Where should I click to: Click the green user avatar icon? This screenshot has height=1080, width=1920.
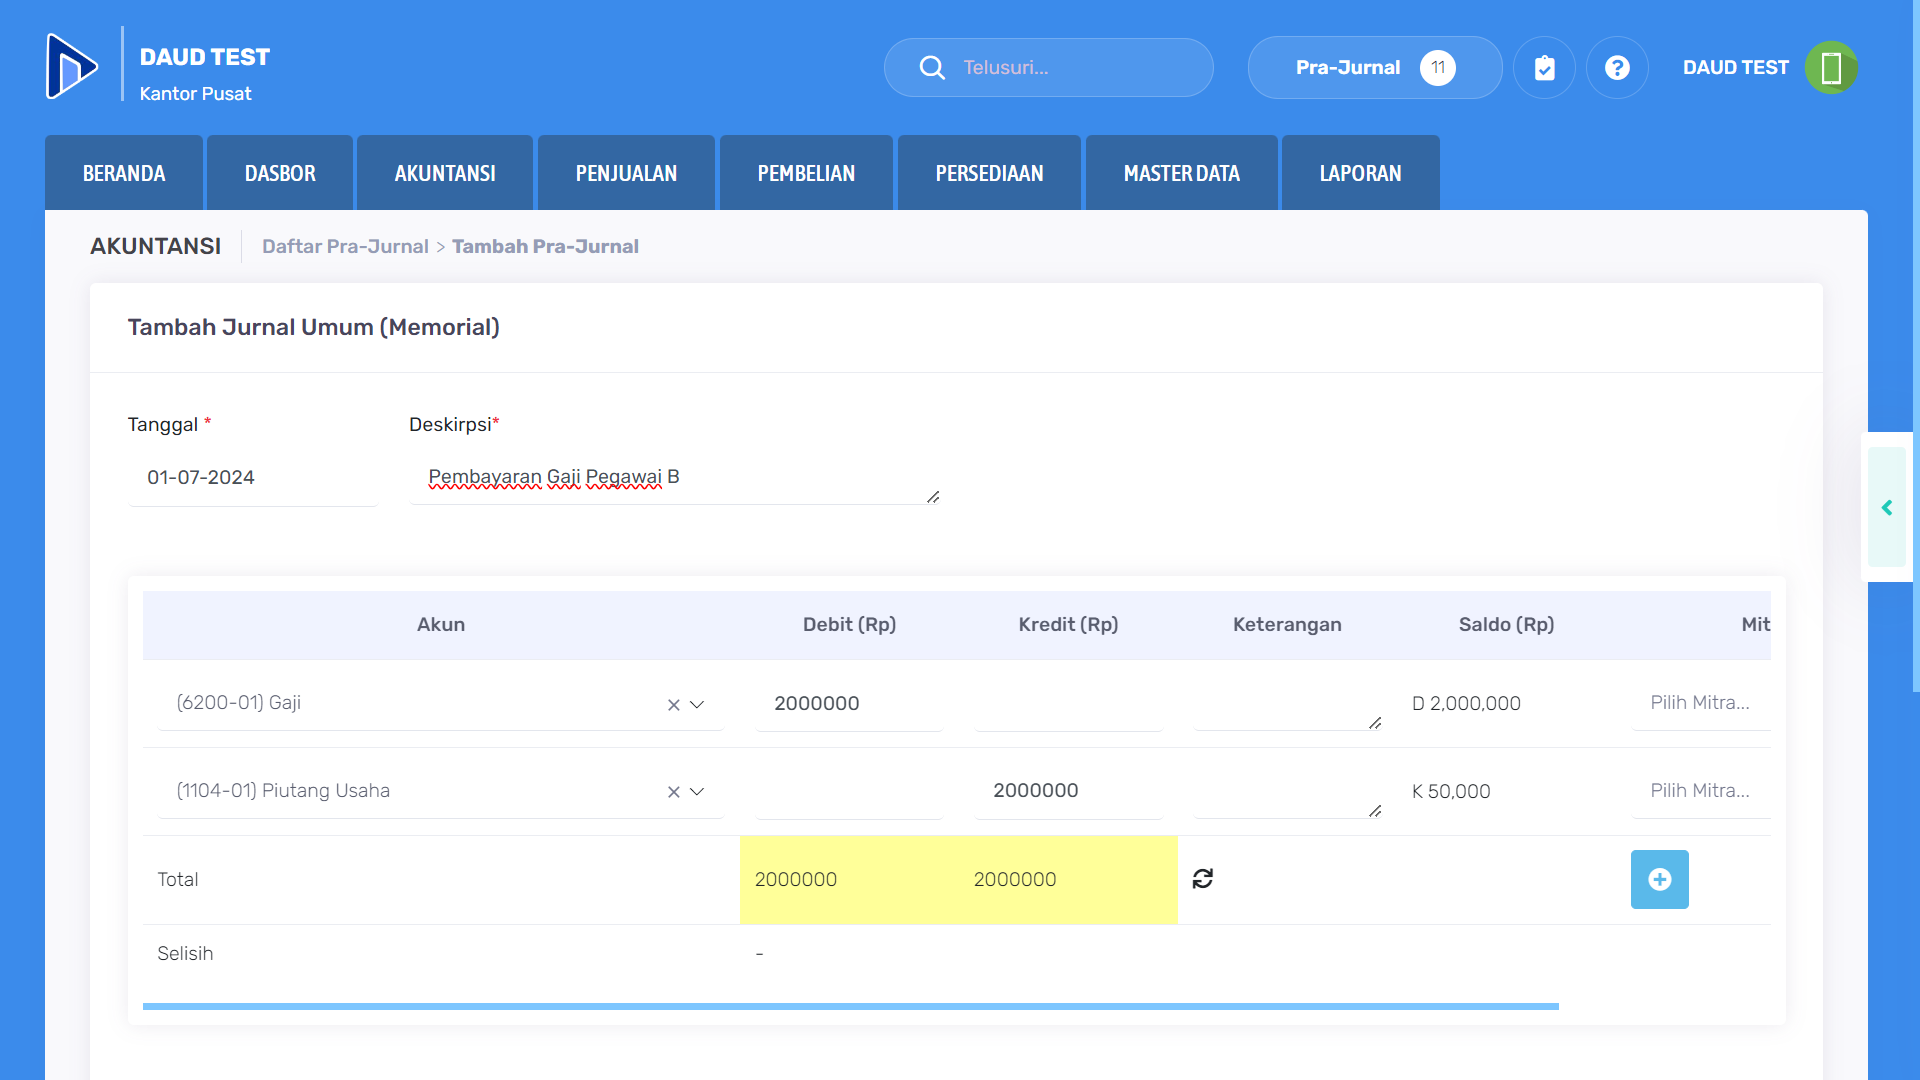pyautogui.click(x=1831, y=67)
